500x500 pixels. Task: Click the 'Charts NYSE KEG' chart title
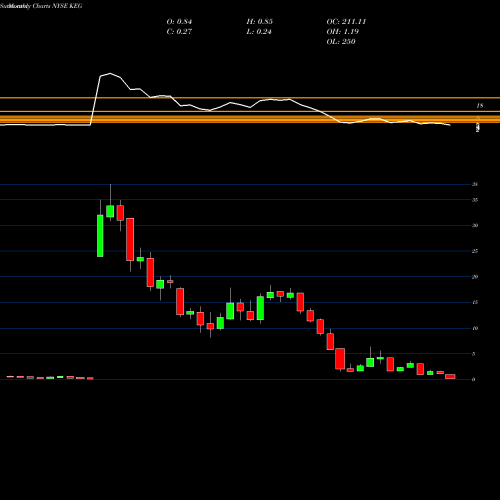57,6
